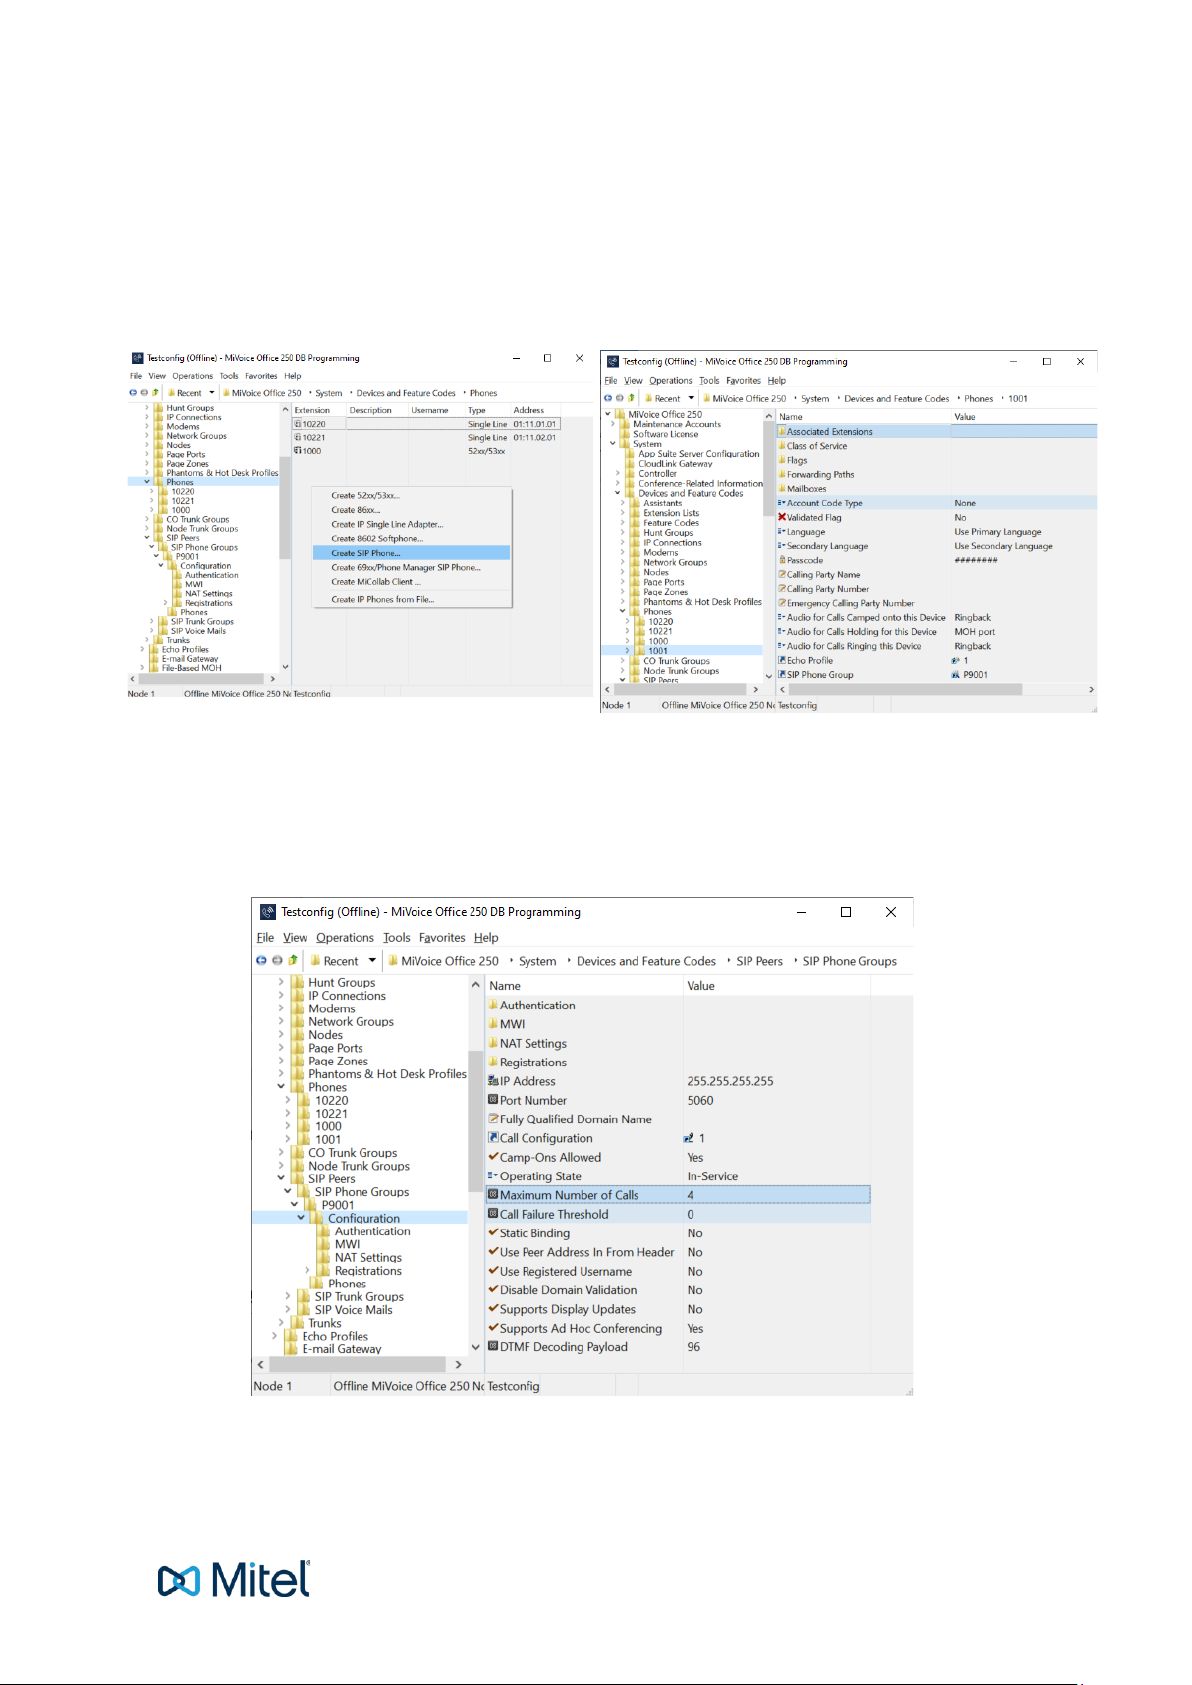Open the Favorites menu in the SIP Phone Groups window
This screenshot has width=1192, height=1685.
click(x=442, y=938)
